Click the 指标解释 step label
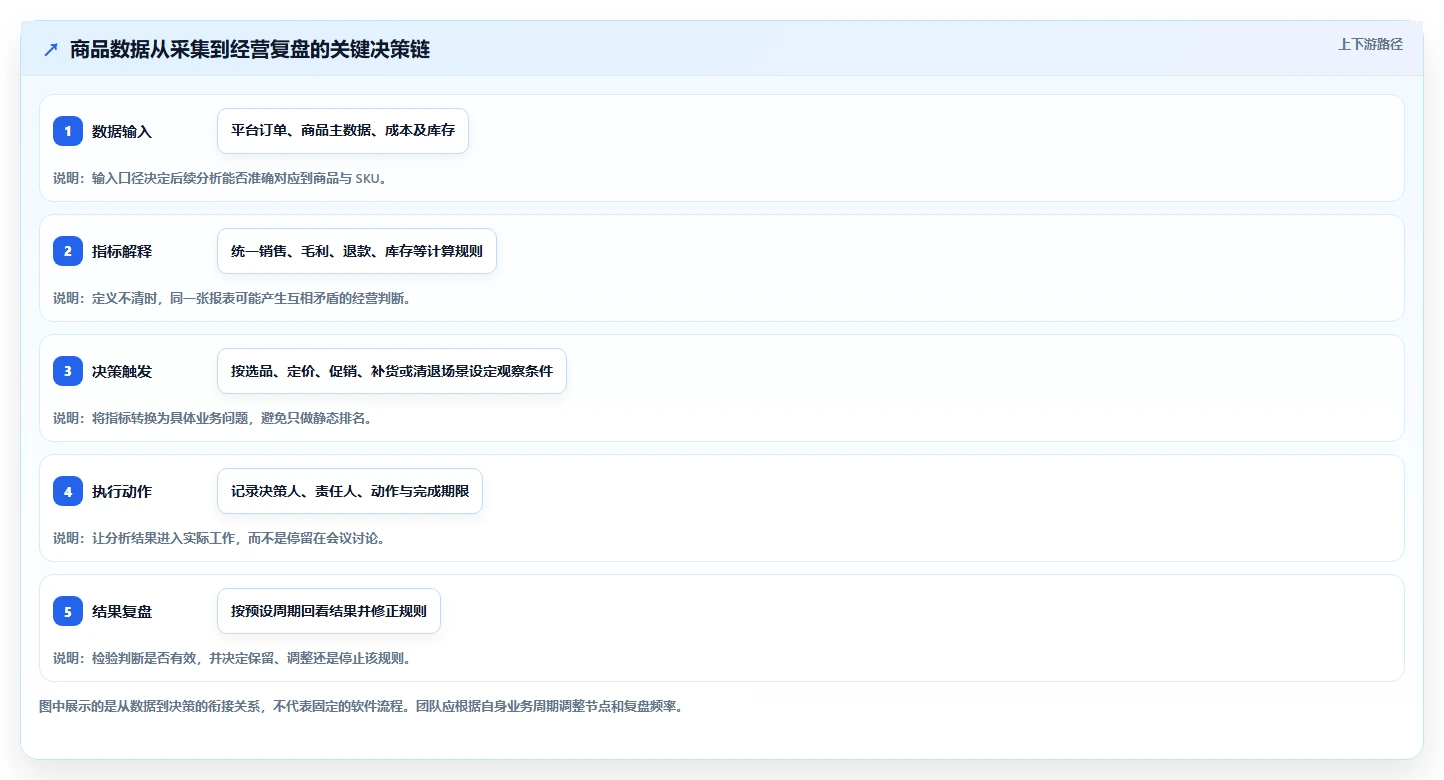1444x780 pixels. (x=122, y=251)
